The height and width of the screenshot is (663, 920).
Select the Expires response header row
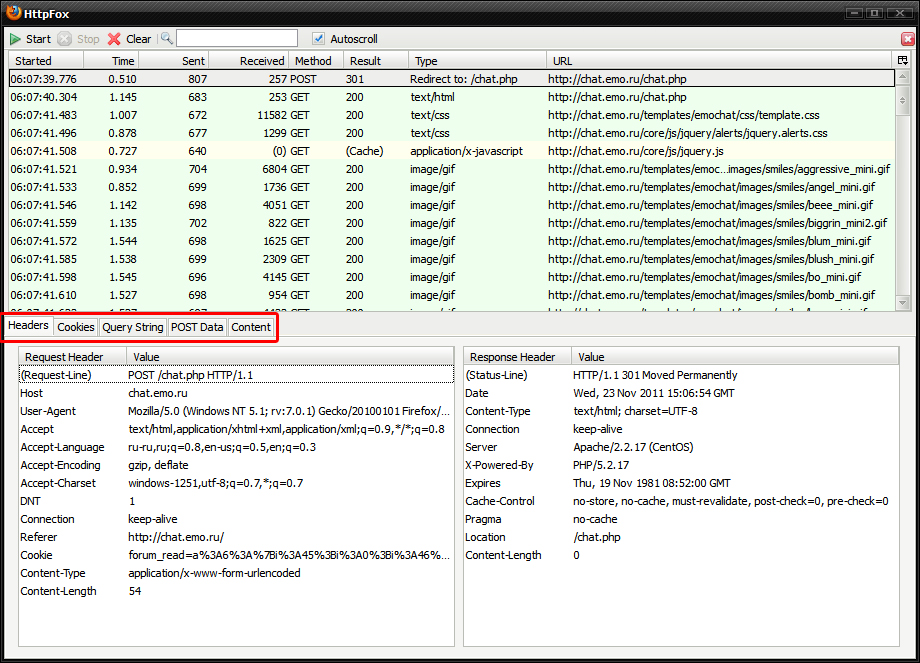point(681,483)
